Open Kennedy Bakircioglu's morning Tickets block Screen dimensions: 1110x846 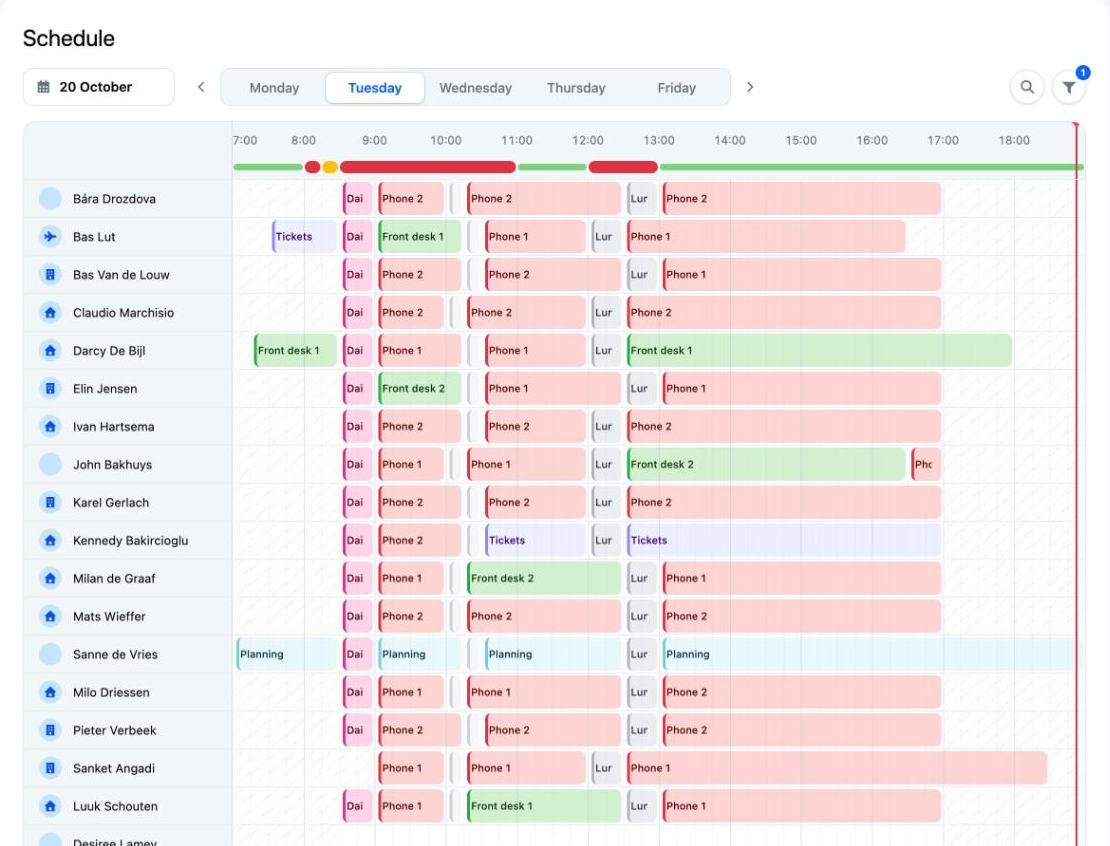pos(535,540)
